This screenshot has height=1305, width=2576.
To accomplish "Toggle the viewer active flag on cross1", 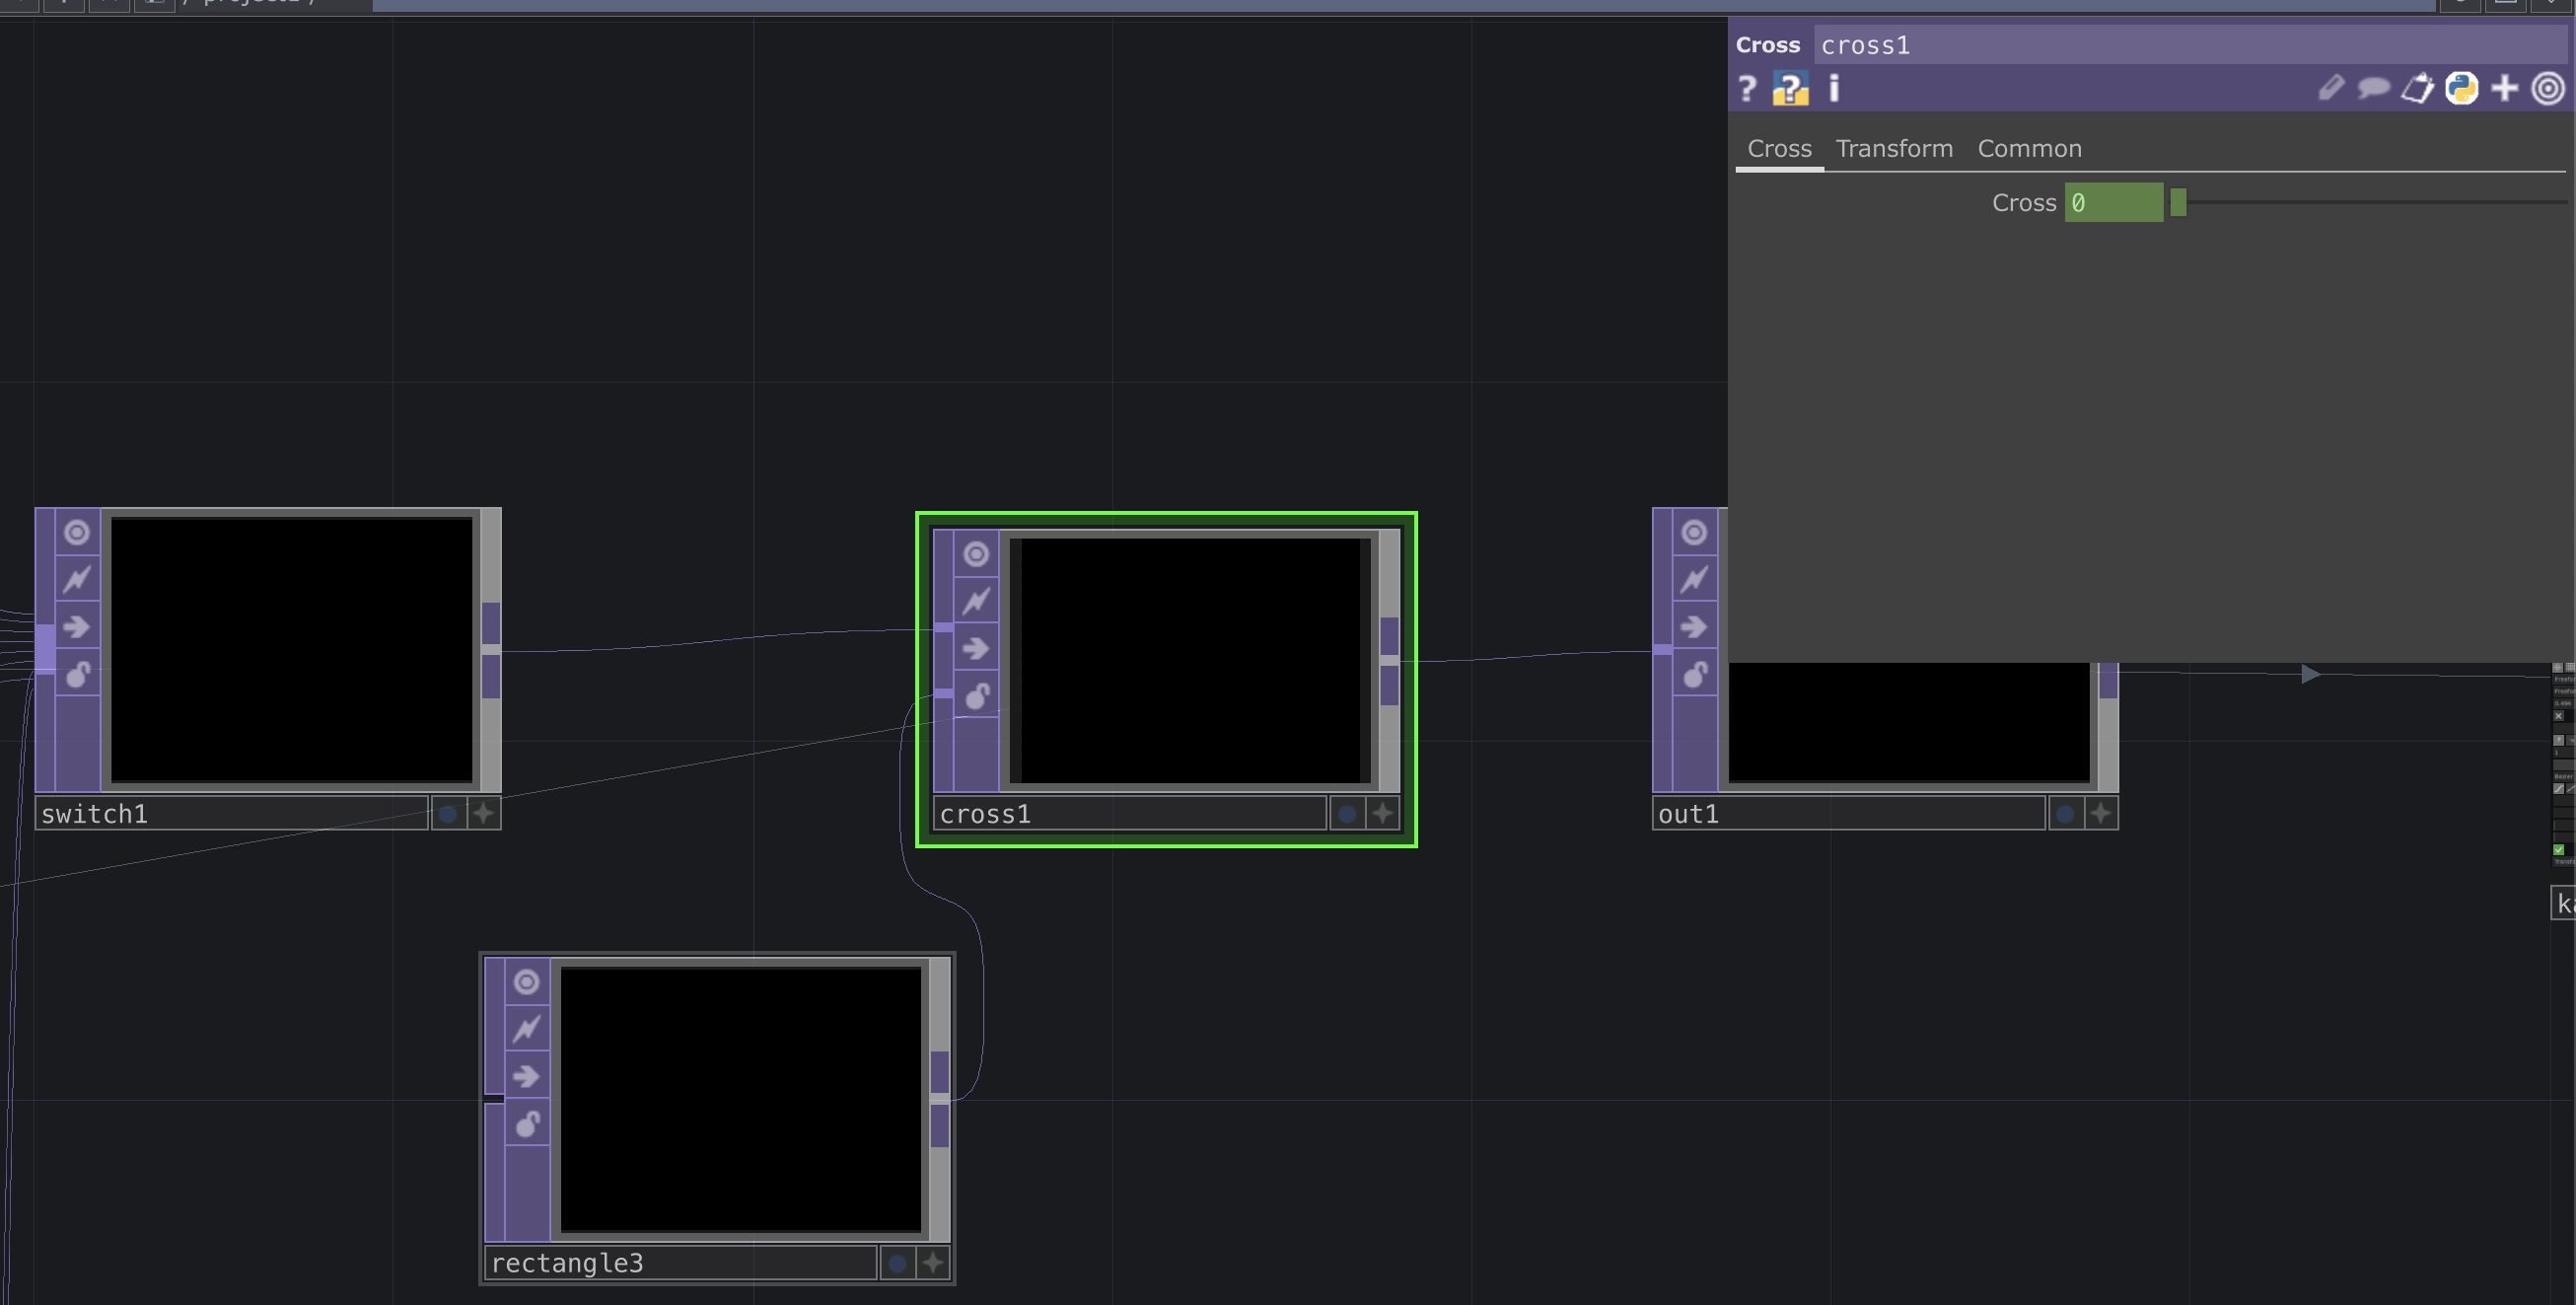I will point(976,554).
